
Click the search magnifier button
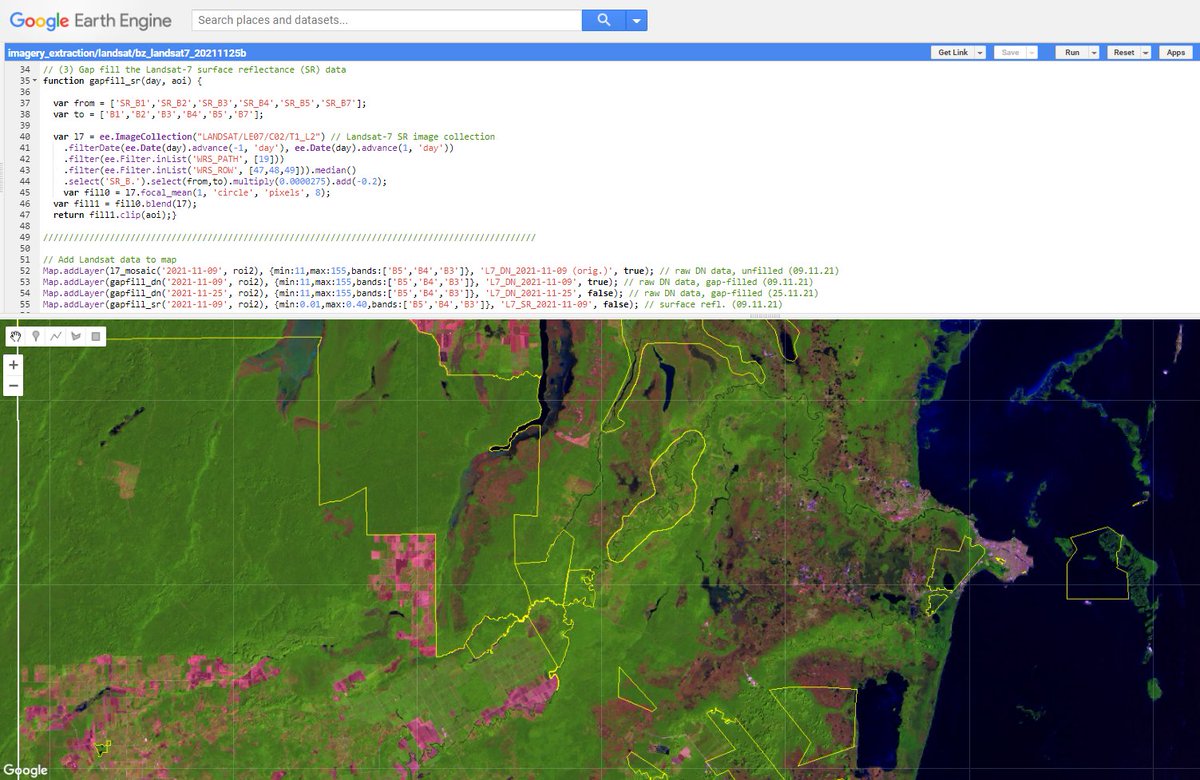coord(602,20)
